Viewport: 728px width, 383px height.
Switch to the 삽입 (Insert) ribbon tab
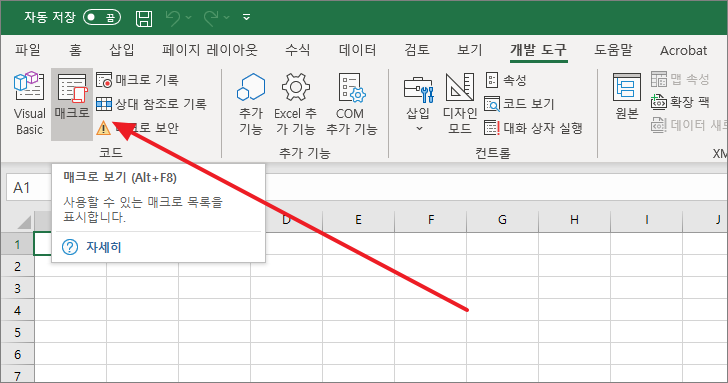(122, 50)
